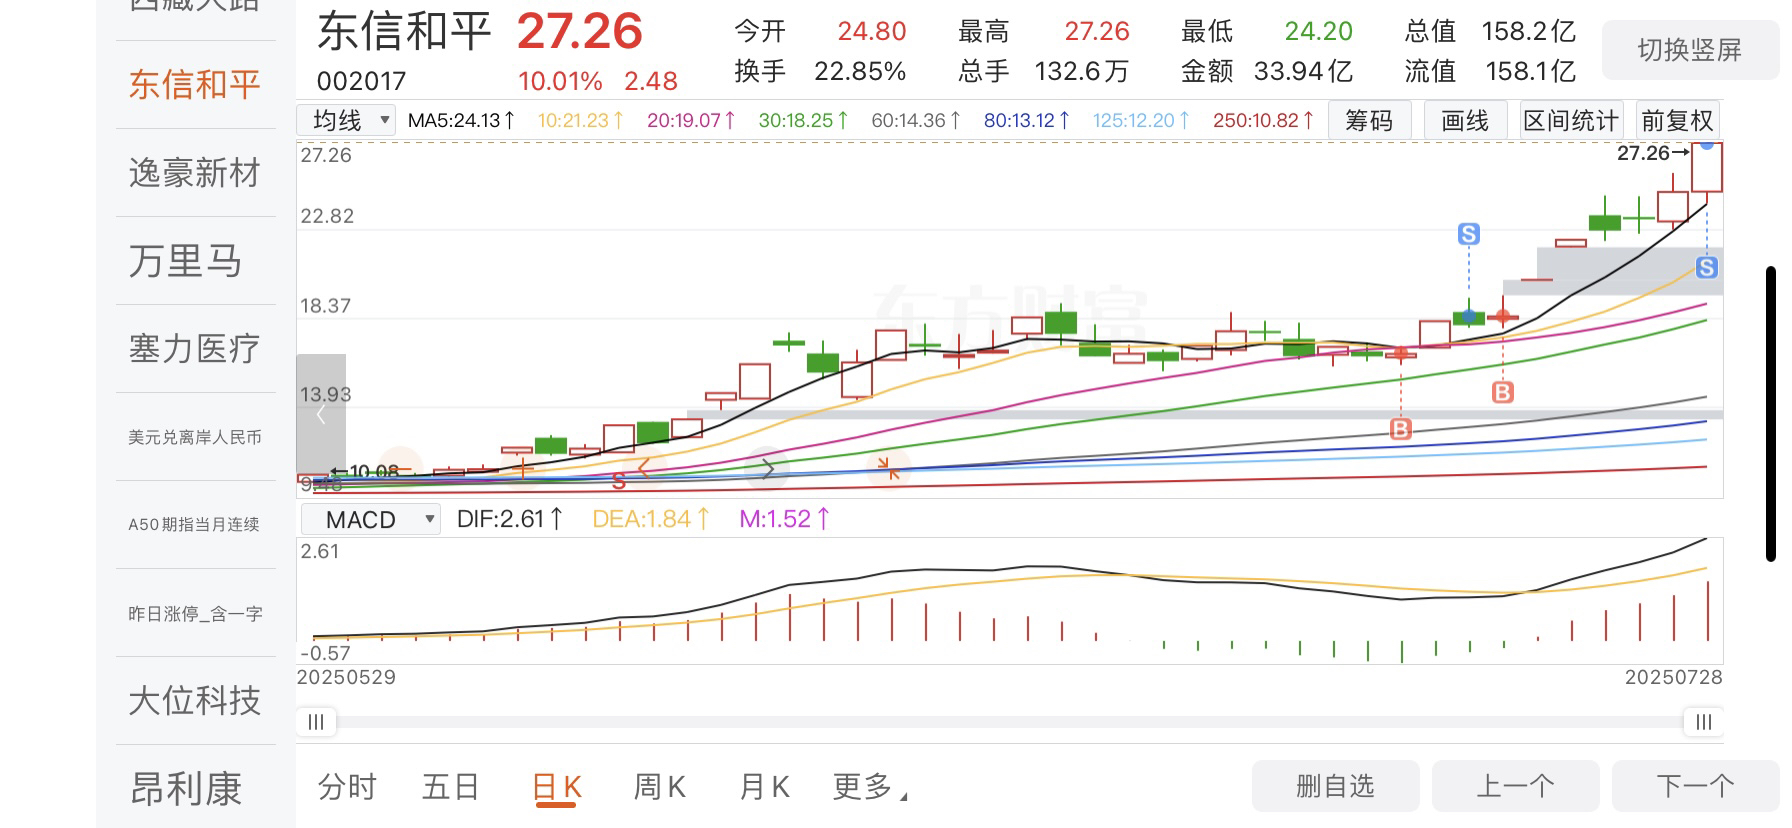1792x828 pixels.
Task: Click the M:1.52 MACD value
Action: (x=785, y=519)
